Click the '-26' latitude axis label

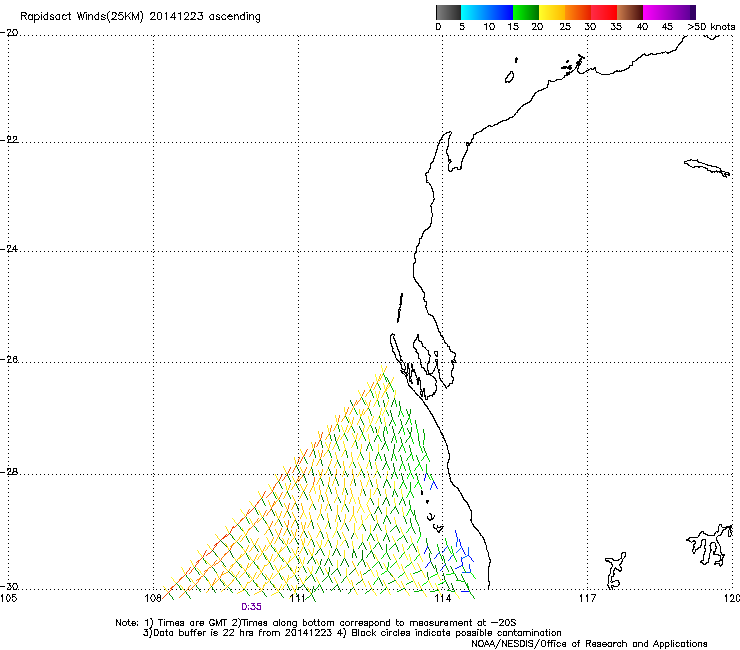click(10, 360)
